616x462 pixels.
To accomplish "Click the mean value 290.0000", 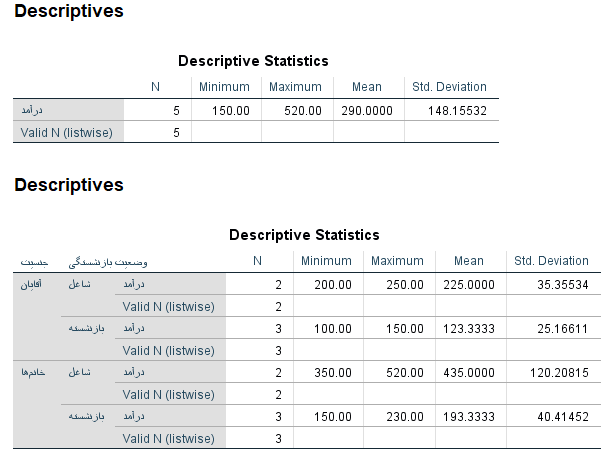I will coord(366,110).
